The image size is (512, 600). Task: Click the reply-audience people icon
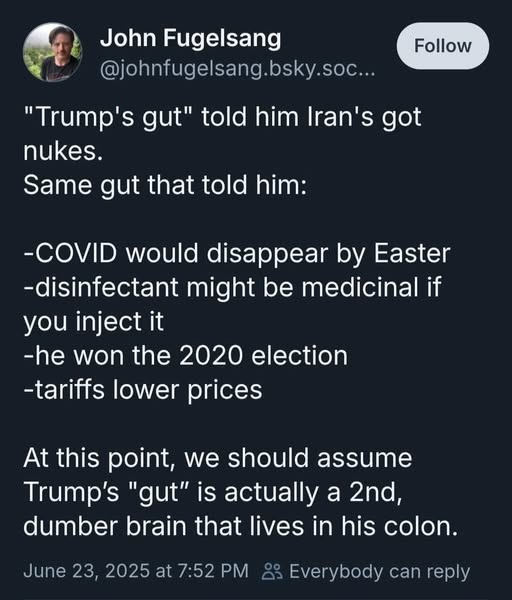click(272, 572)
